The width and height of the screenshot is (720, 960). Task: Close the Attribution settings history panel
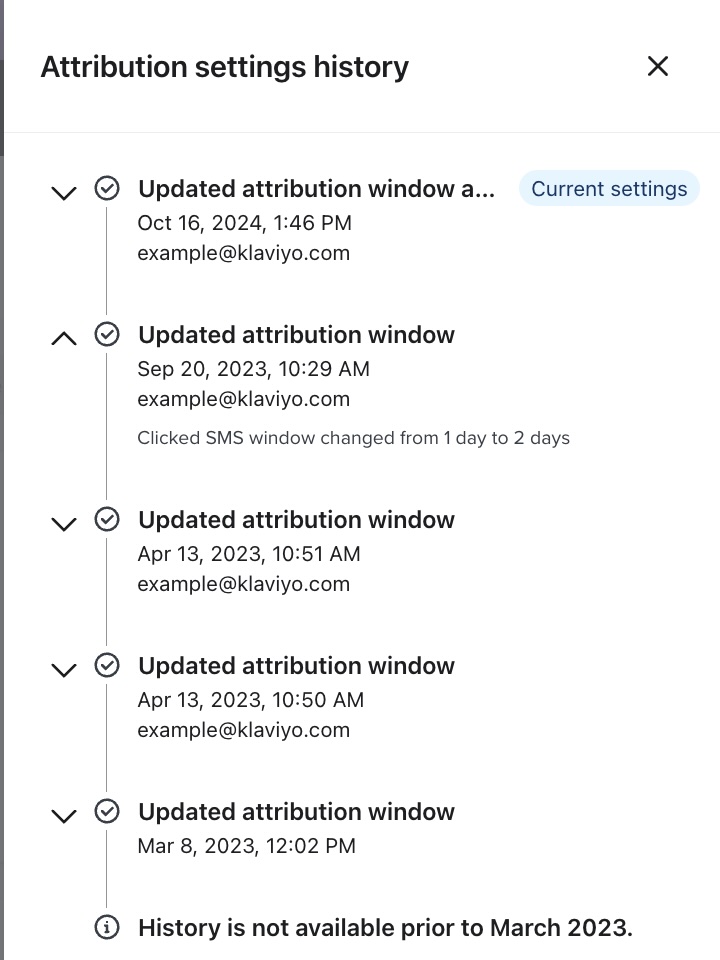click(x=657, y=66)
